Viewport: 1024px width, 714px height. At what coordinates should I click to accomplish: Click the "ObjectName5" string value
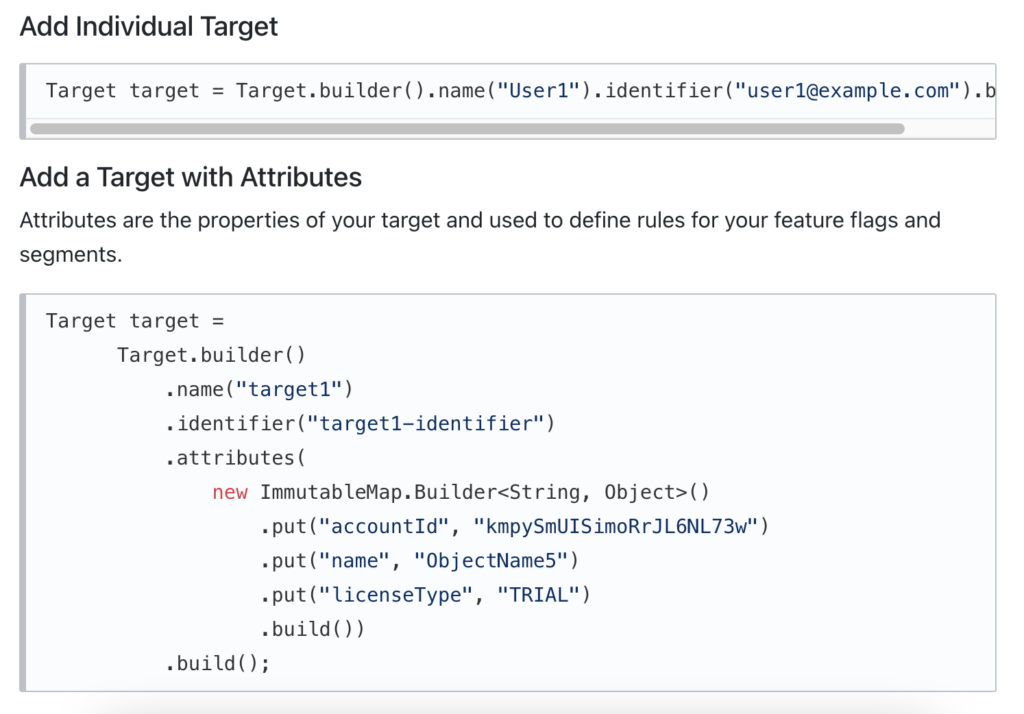point(490,560)
